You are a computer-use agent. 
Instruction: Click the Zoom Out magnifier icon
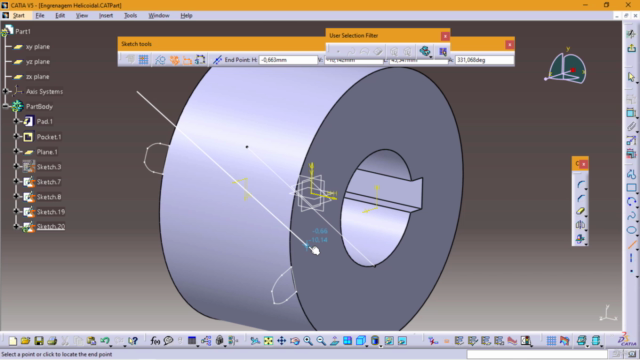click(x=321, y=340)
